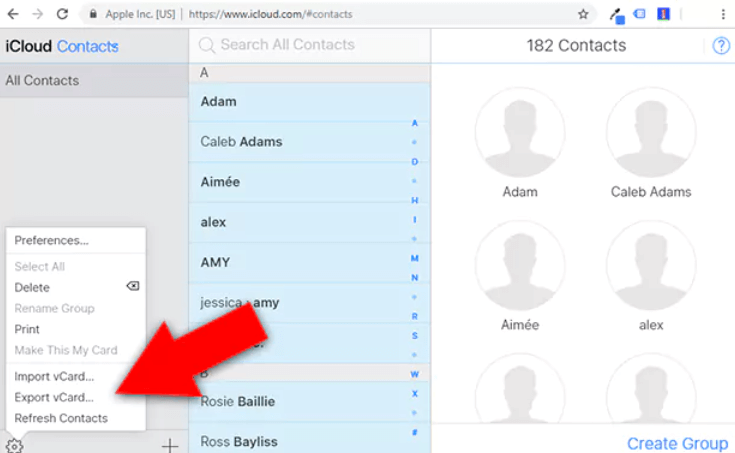
Task: Choose Print in the actions menu
Action: 27,329
